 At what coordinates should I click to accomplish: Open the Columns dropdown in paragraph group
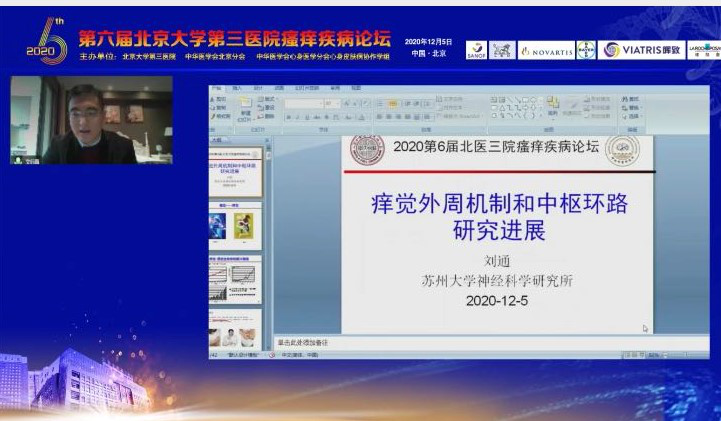pos(428,117)
